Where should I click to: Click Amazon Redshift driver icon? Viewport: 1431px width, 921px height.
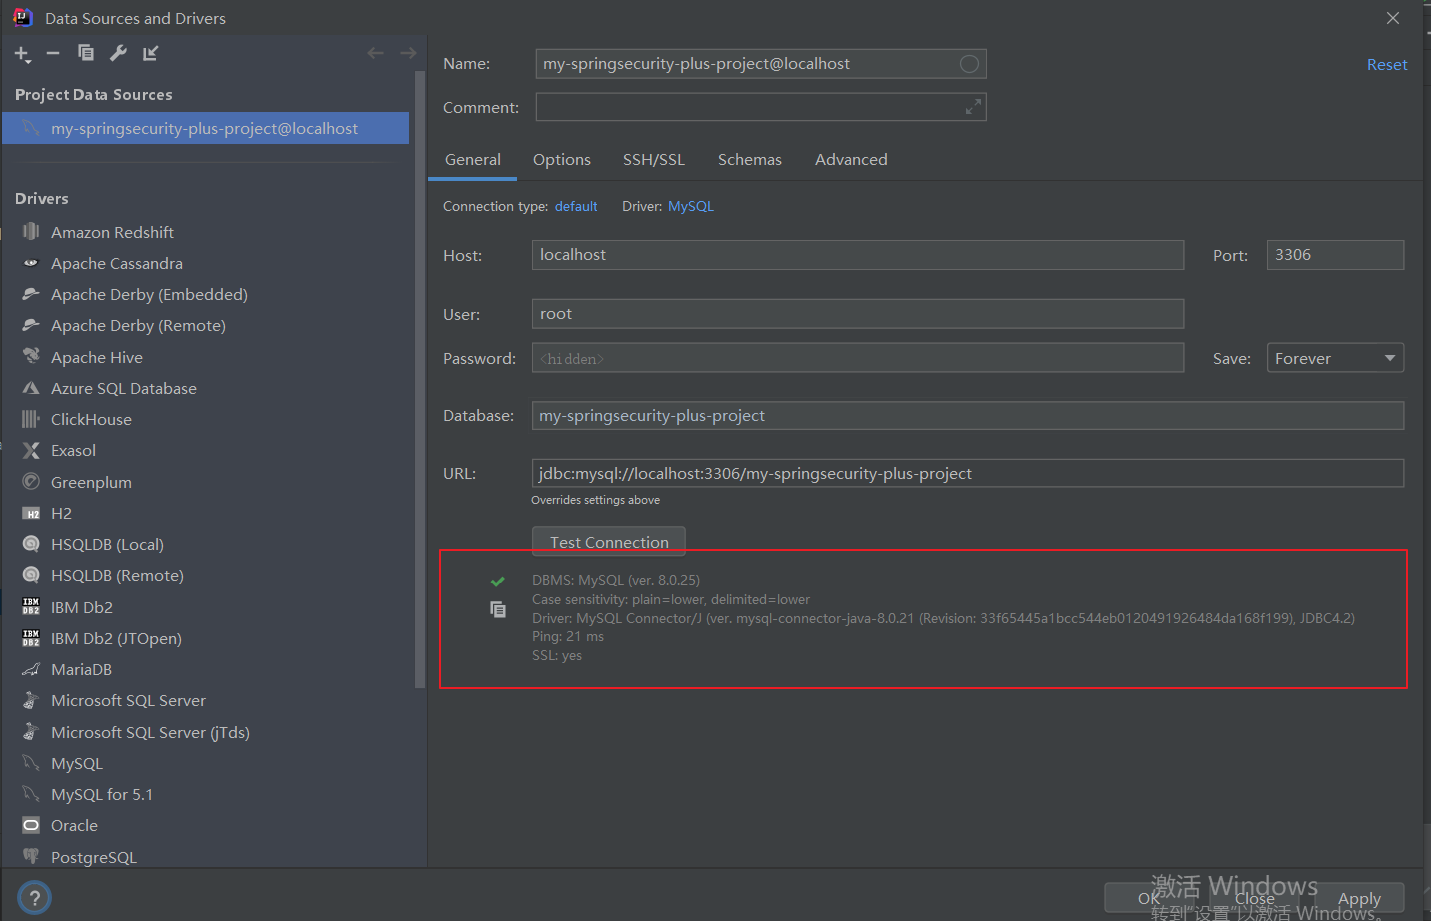(31, 232)
